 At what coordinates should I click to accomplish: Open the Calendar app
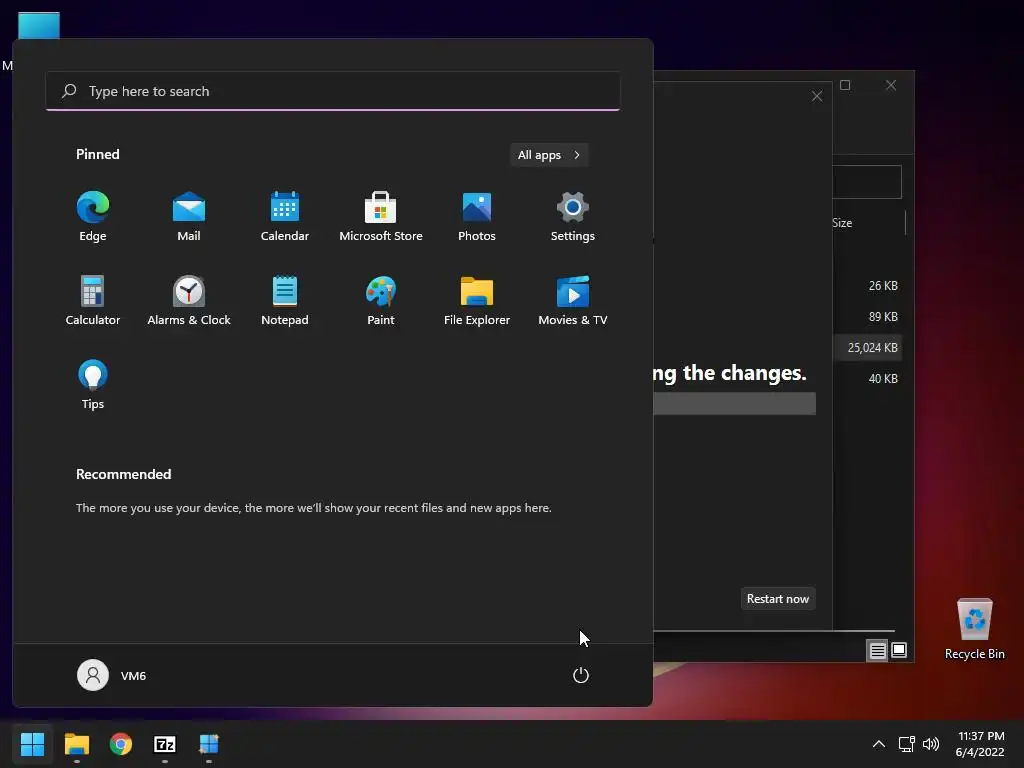click(x=285, y=217)
